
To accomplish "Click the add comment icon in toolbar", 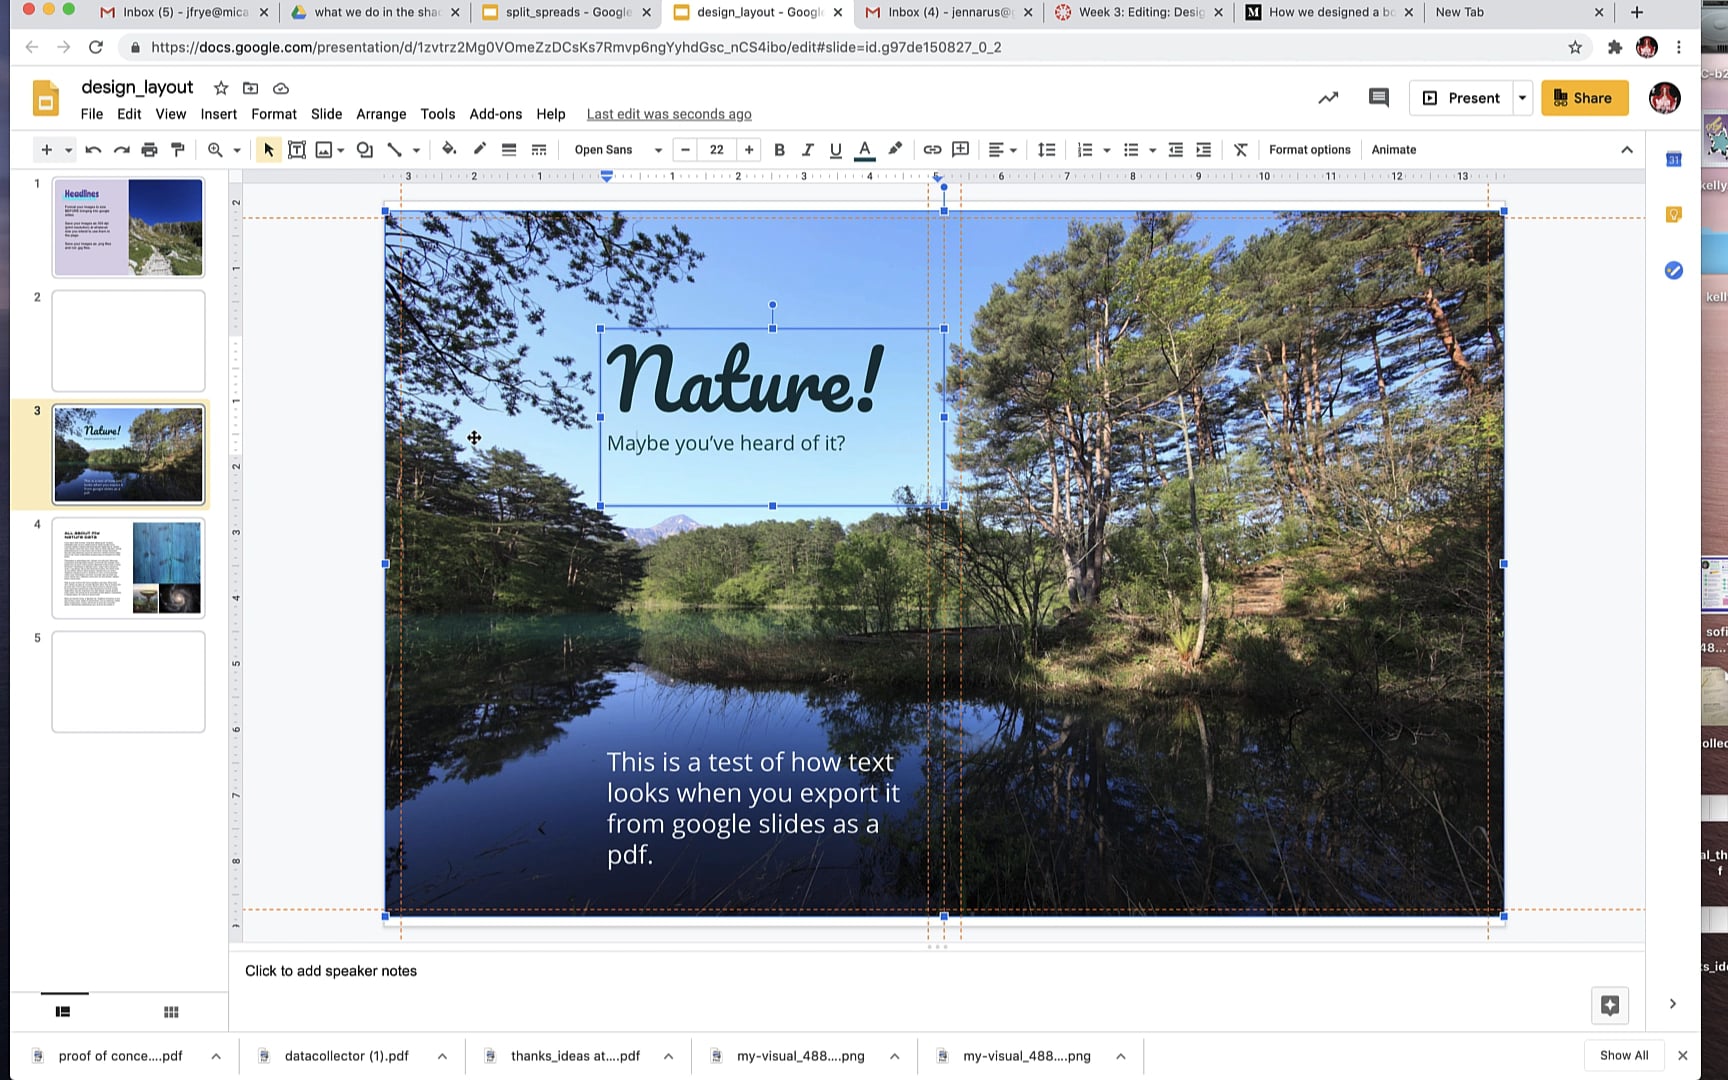I will pyautogui.click(x=961, y=150).
